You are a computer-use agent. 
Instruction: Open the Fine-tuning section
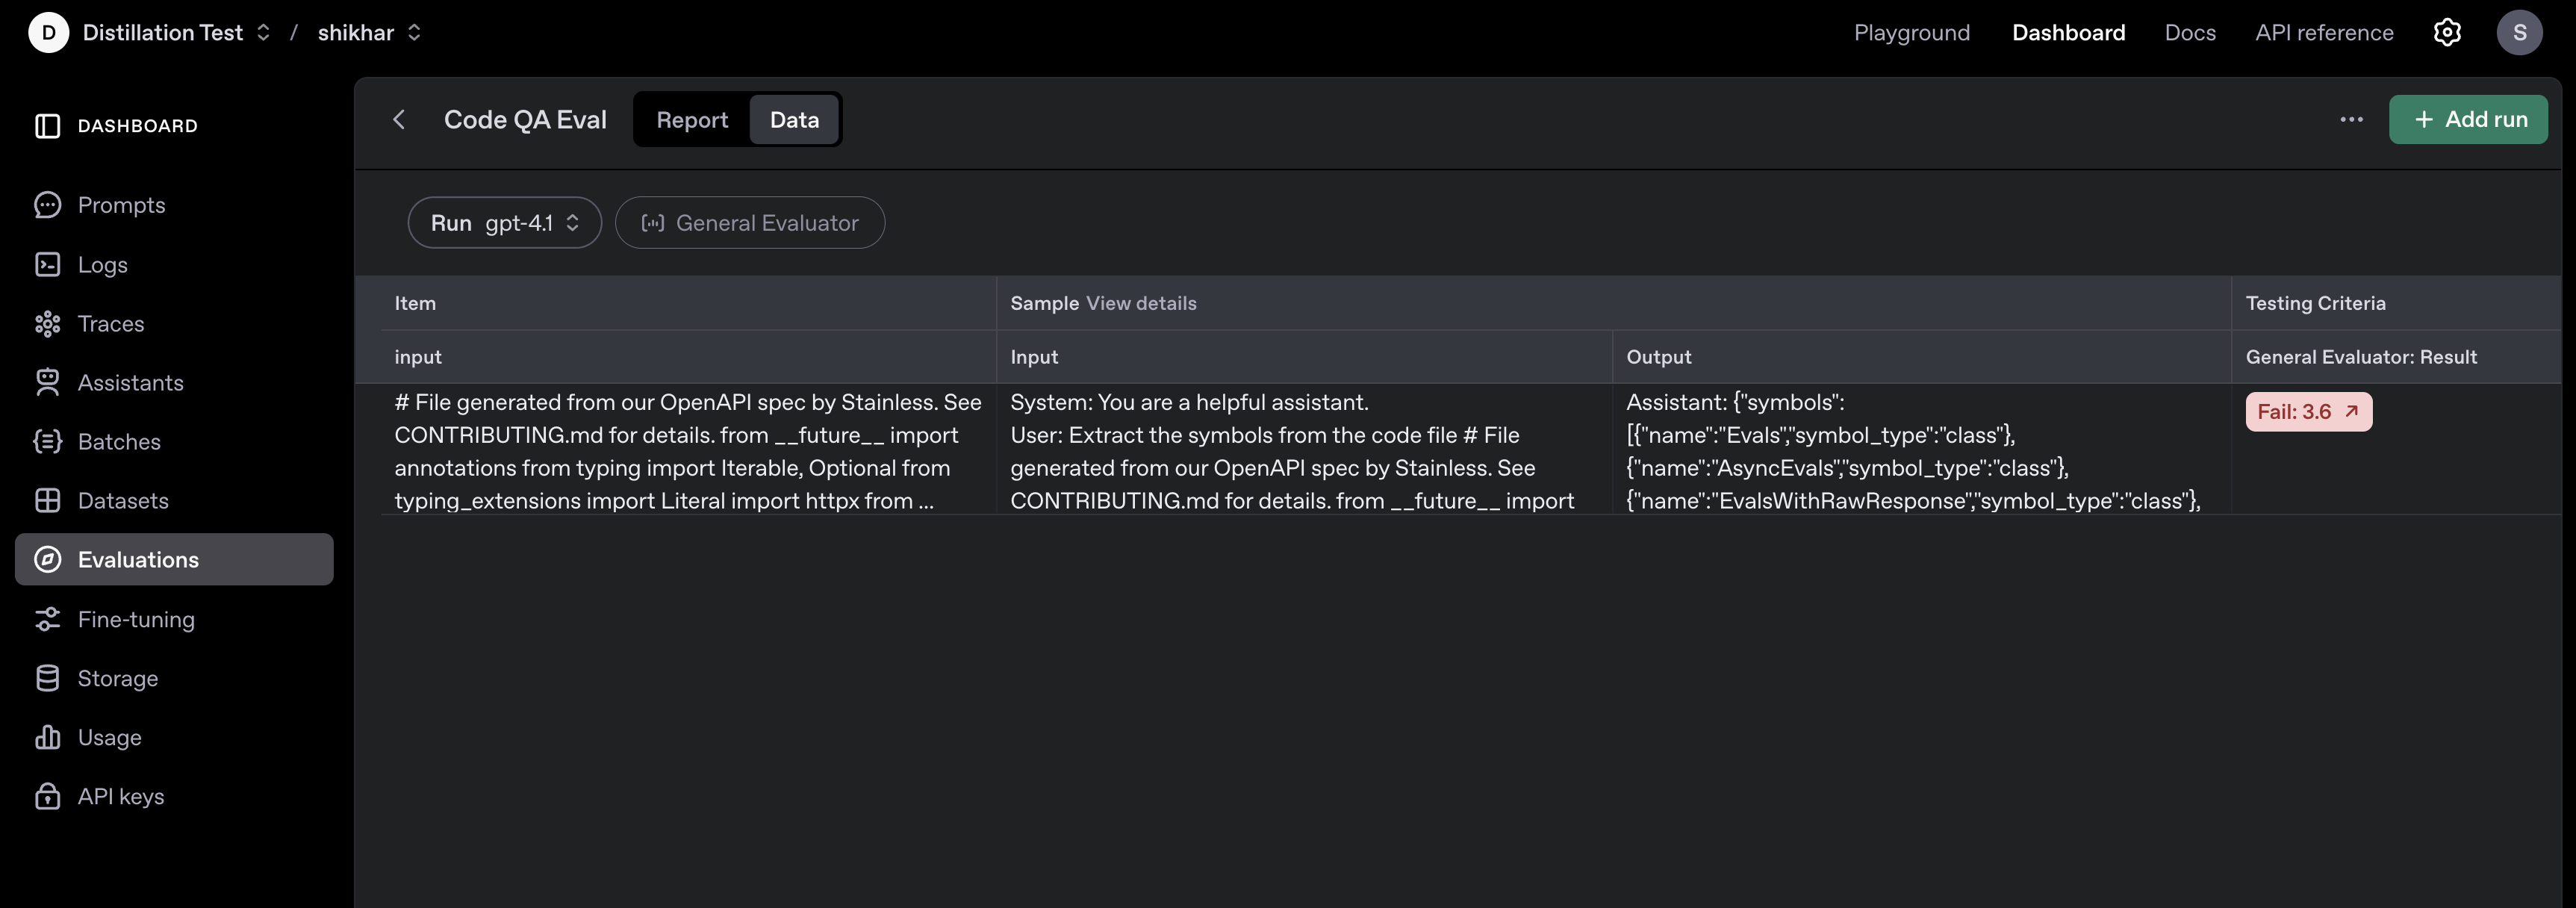(137, 619)
